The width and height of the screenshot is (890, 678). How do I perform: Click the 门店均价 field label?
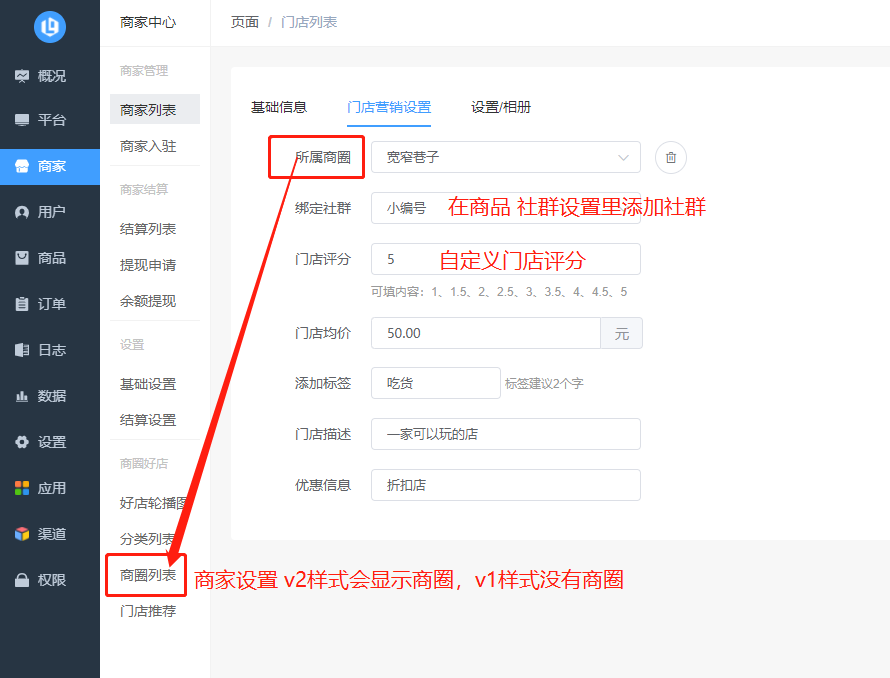[323, 333]
